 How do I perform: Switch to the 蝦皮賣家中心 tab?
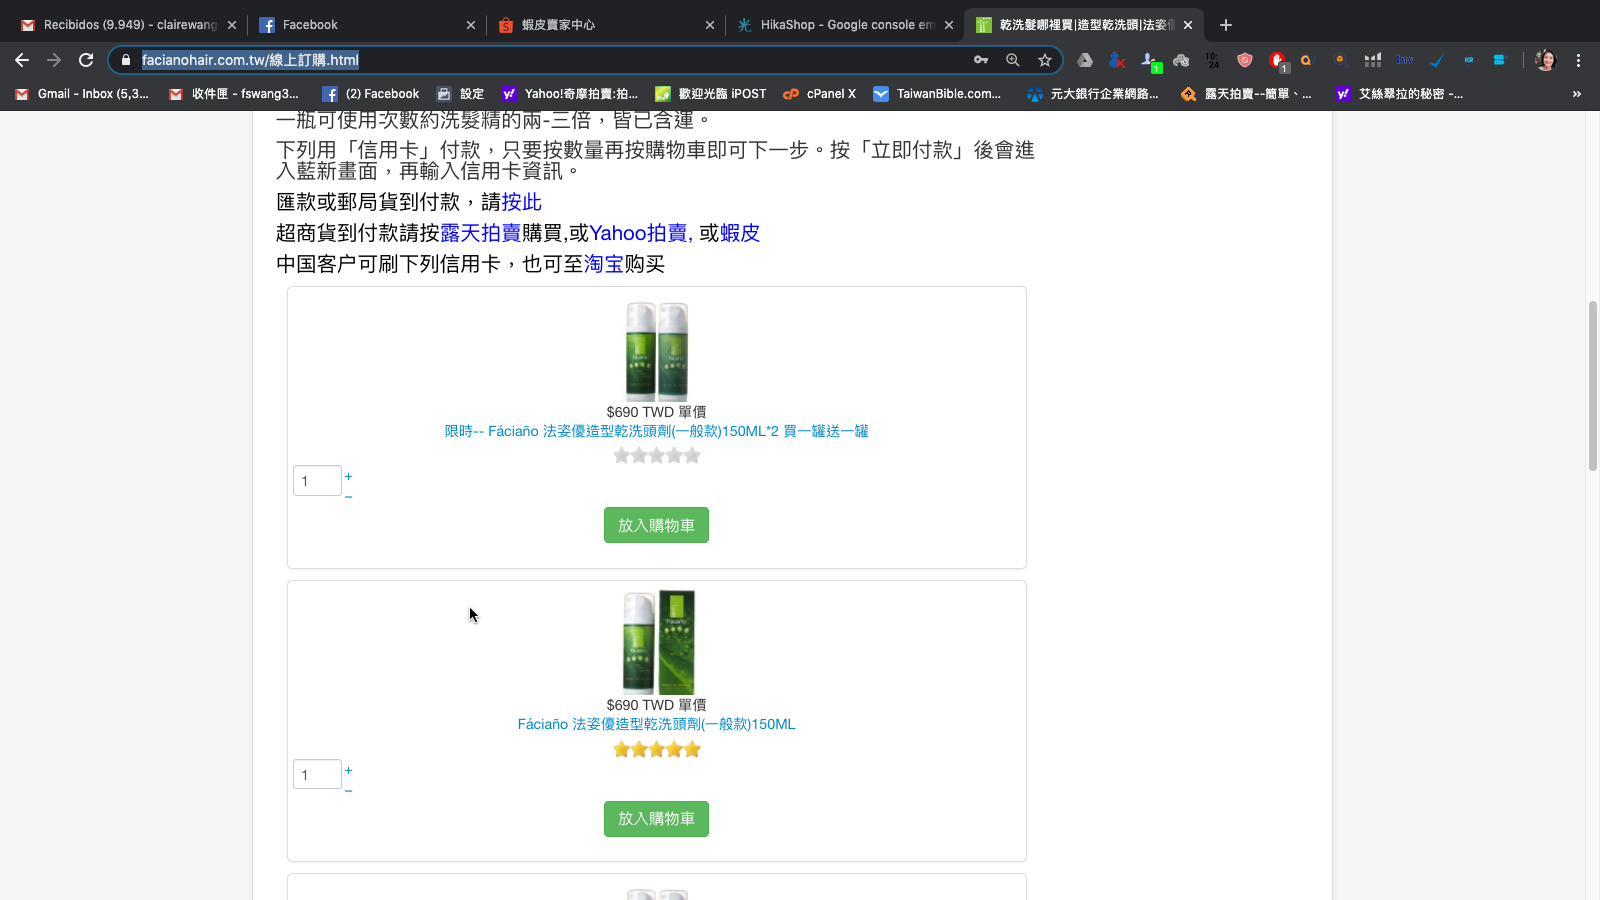(x=606, y=25)
